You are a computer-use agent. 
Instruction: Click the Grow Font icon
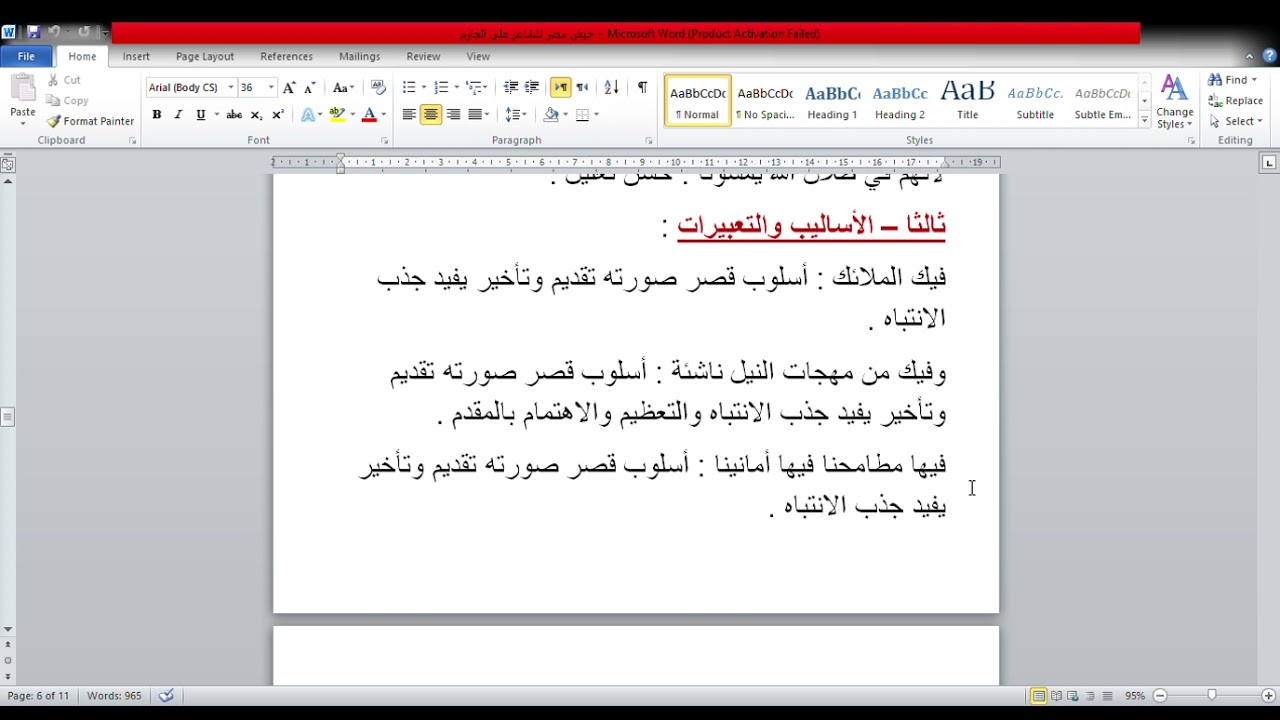[x=289, y=88]
